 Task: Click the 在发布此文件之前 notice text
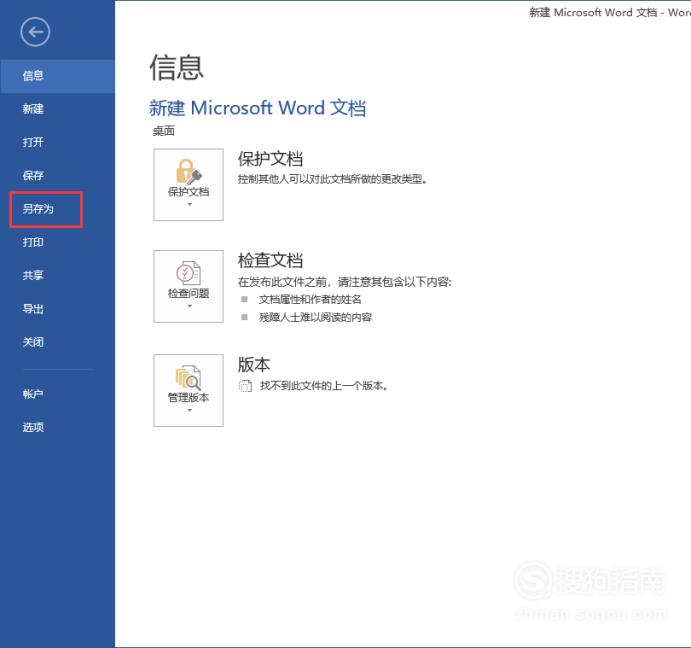(345, 282)
